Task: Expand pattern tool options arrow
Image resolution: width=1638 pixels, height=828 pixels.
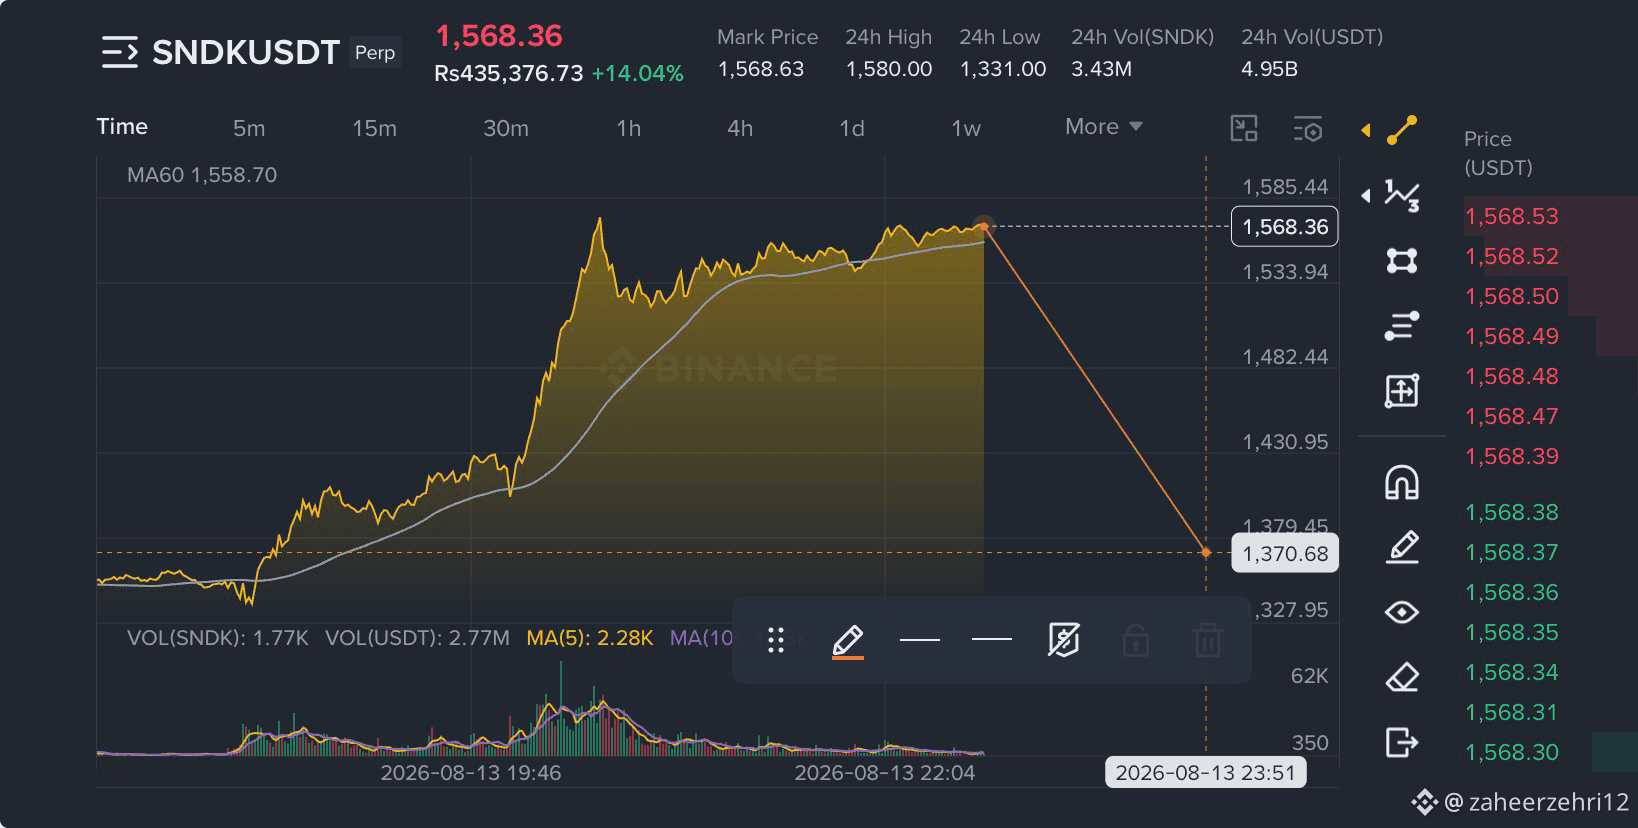Action: [x=1366, y=195]
